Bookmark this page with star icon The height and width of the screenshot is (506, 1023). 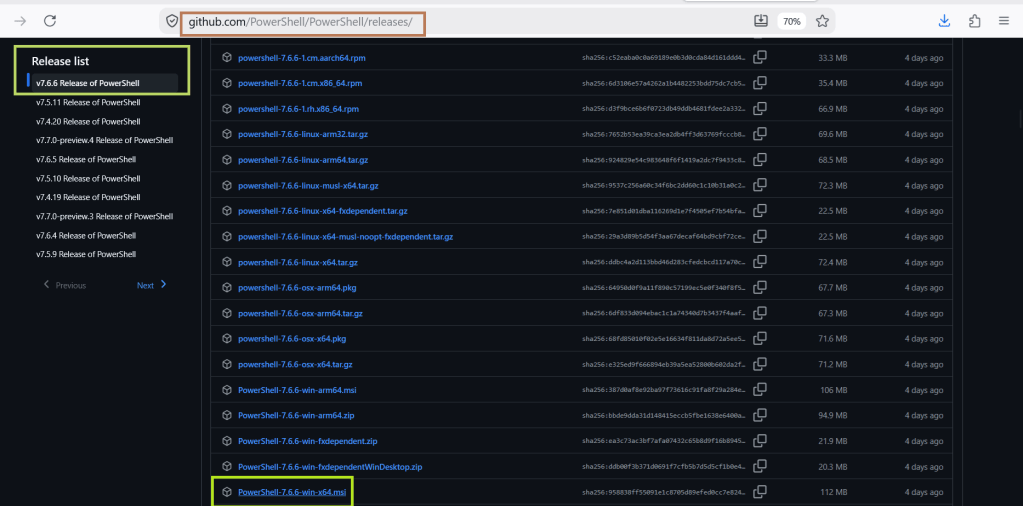pos(822,22)
